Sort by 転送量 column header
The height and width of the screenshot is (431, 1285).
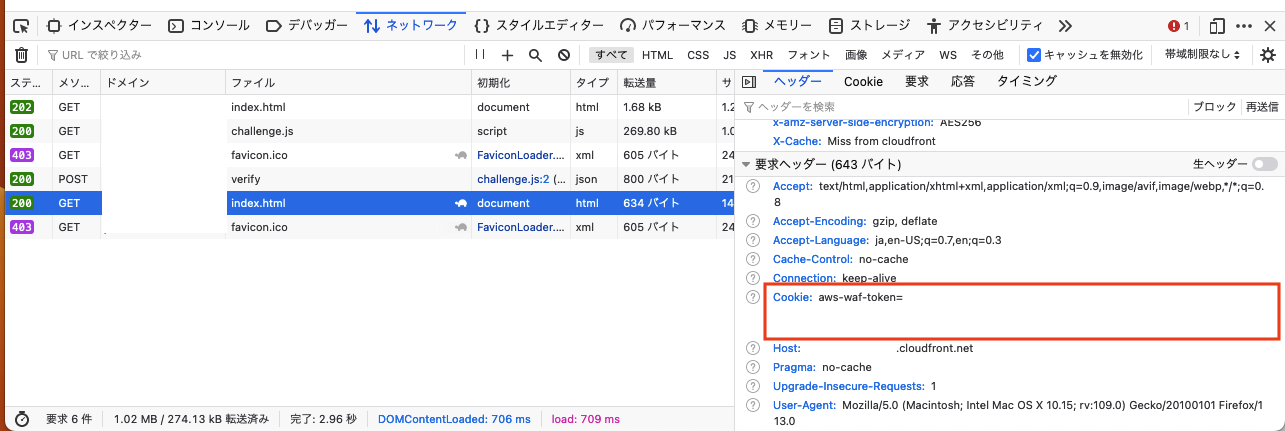point(667,82)
